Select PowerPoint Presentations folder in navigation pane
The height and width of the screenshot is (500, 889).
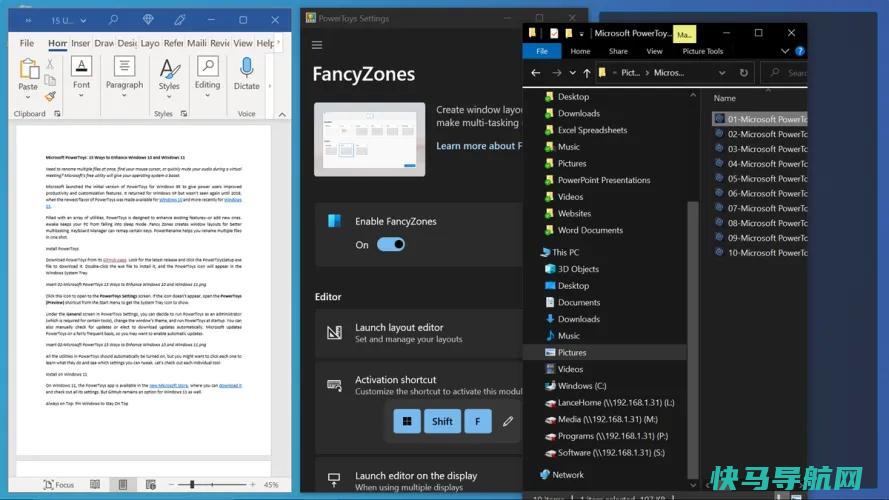(604, 180)
